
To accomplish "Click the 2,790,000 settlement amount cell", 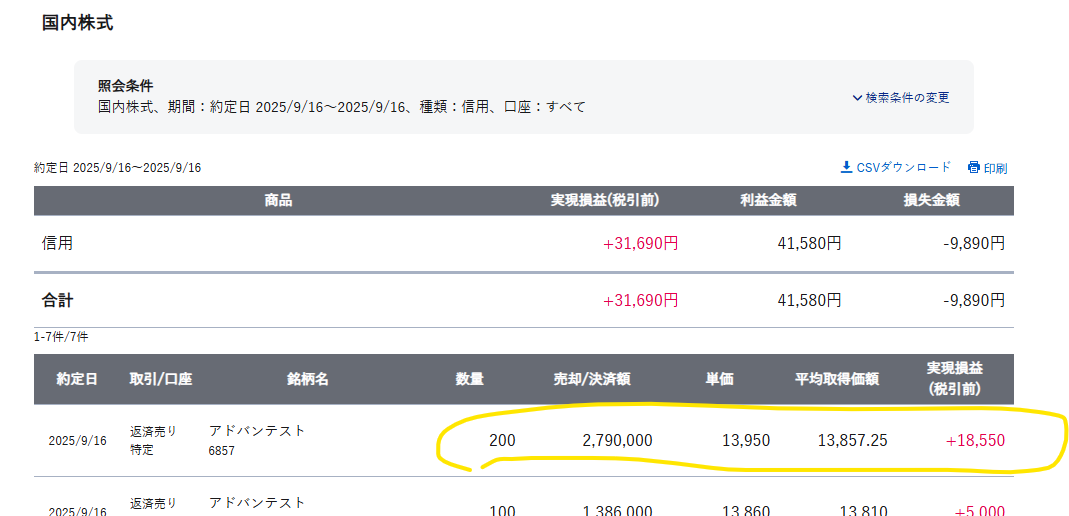I will (x=617, y=440).
